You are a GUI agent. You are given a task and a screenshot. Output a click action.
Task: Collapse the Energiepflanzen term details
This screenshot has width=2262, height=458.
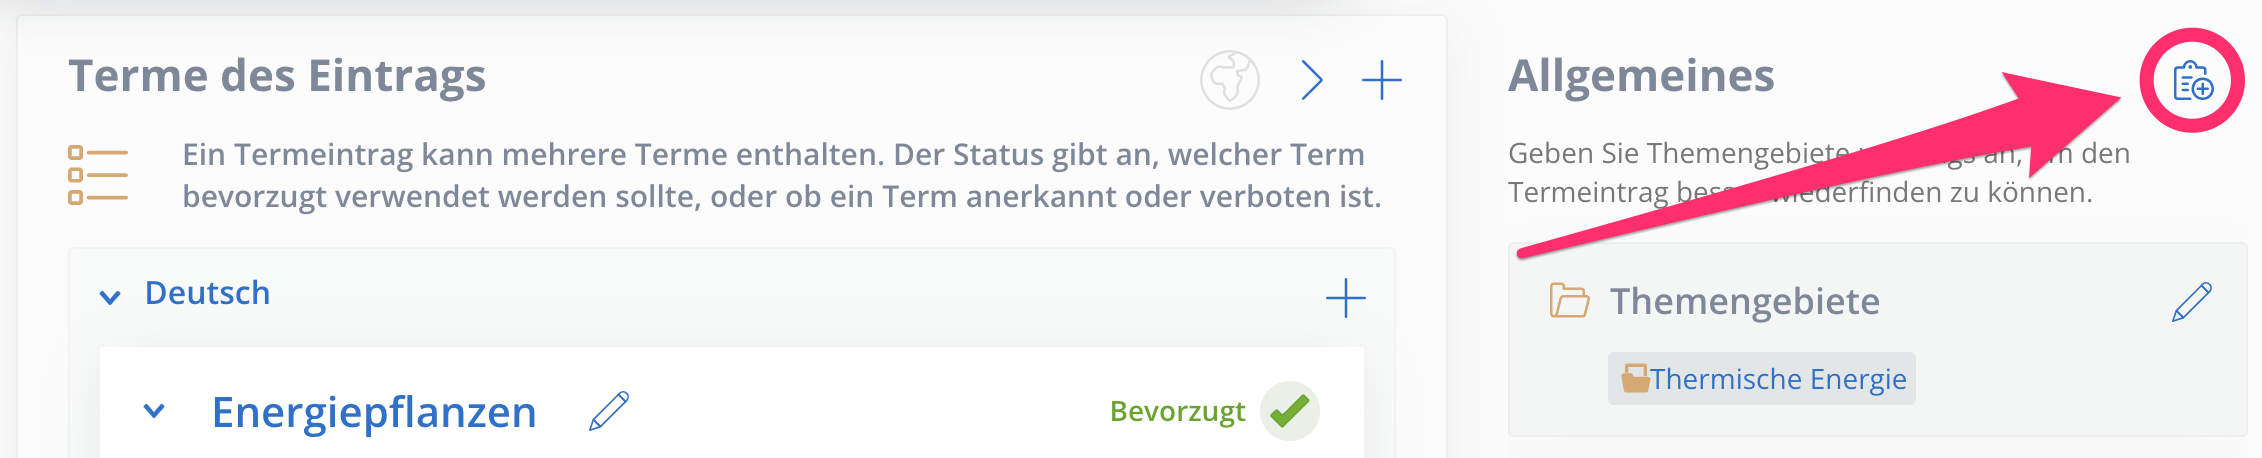click(x=154, y=411)
